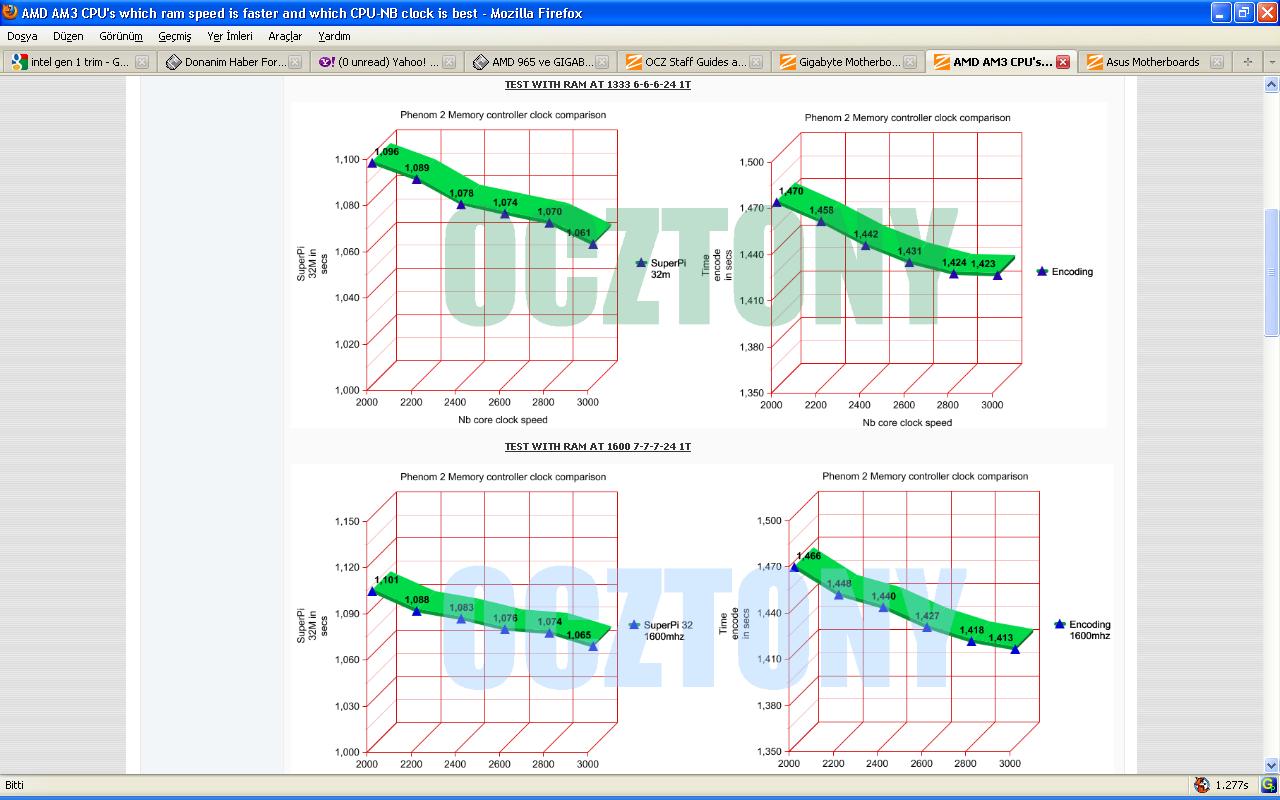
Task: Click the 1,061 data point on the SuperPi 1333 chart
Action: coord(593,244)
